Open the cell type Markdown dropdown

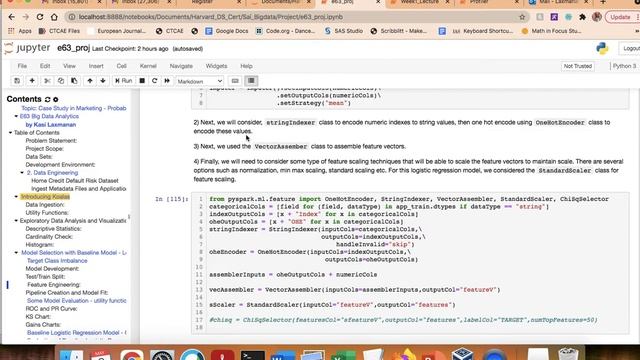[200, 81]
